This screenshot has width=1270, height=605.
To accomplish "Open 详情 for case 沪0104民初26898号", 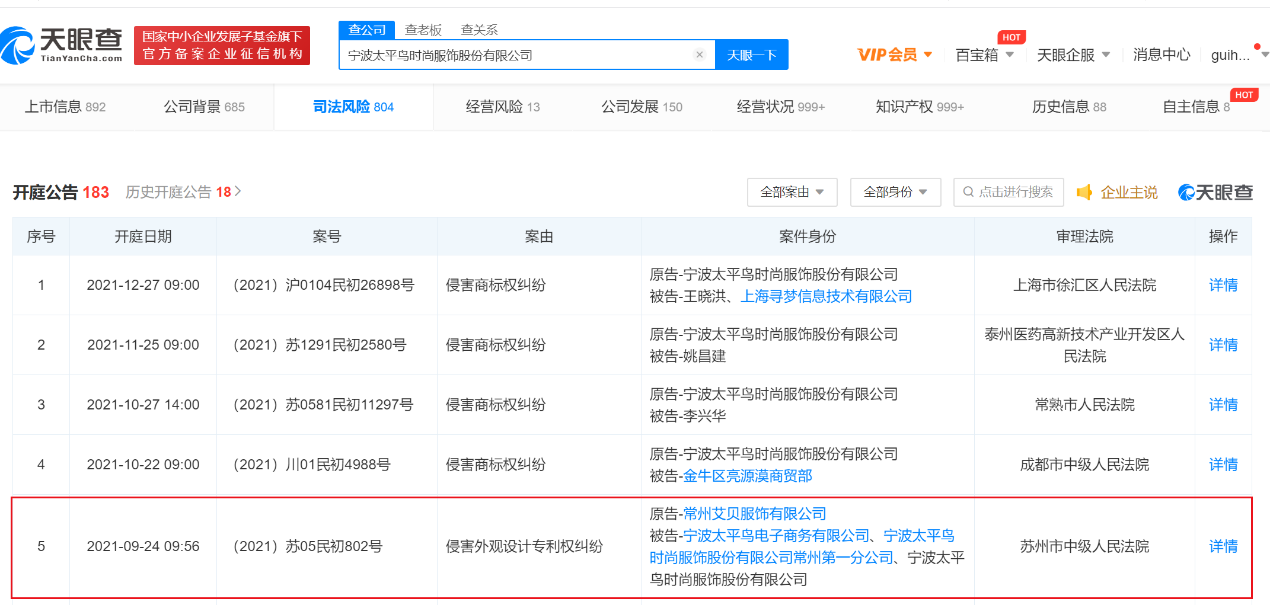I will 1223,285.
